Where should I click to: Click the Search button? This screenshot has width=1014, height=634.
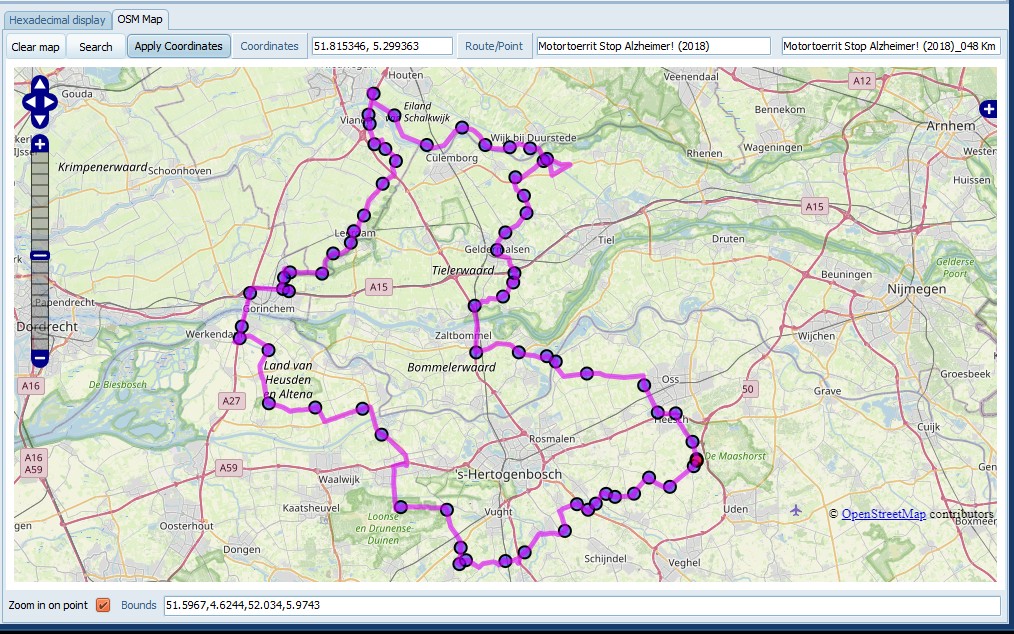pyautogui.click(x=96, y=46)
